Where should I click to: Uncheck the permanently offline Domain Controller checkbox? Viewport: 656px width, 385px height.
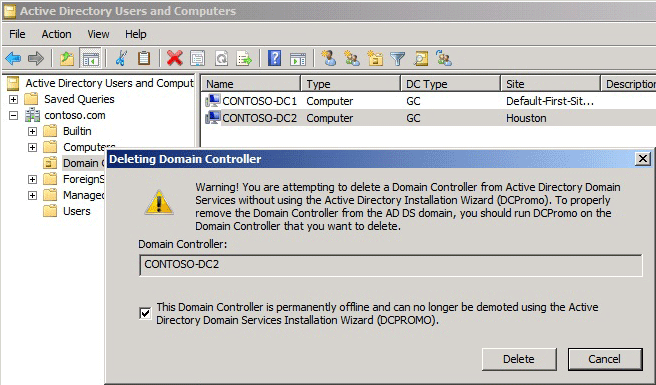click(145, 313)
